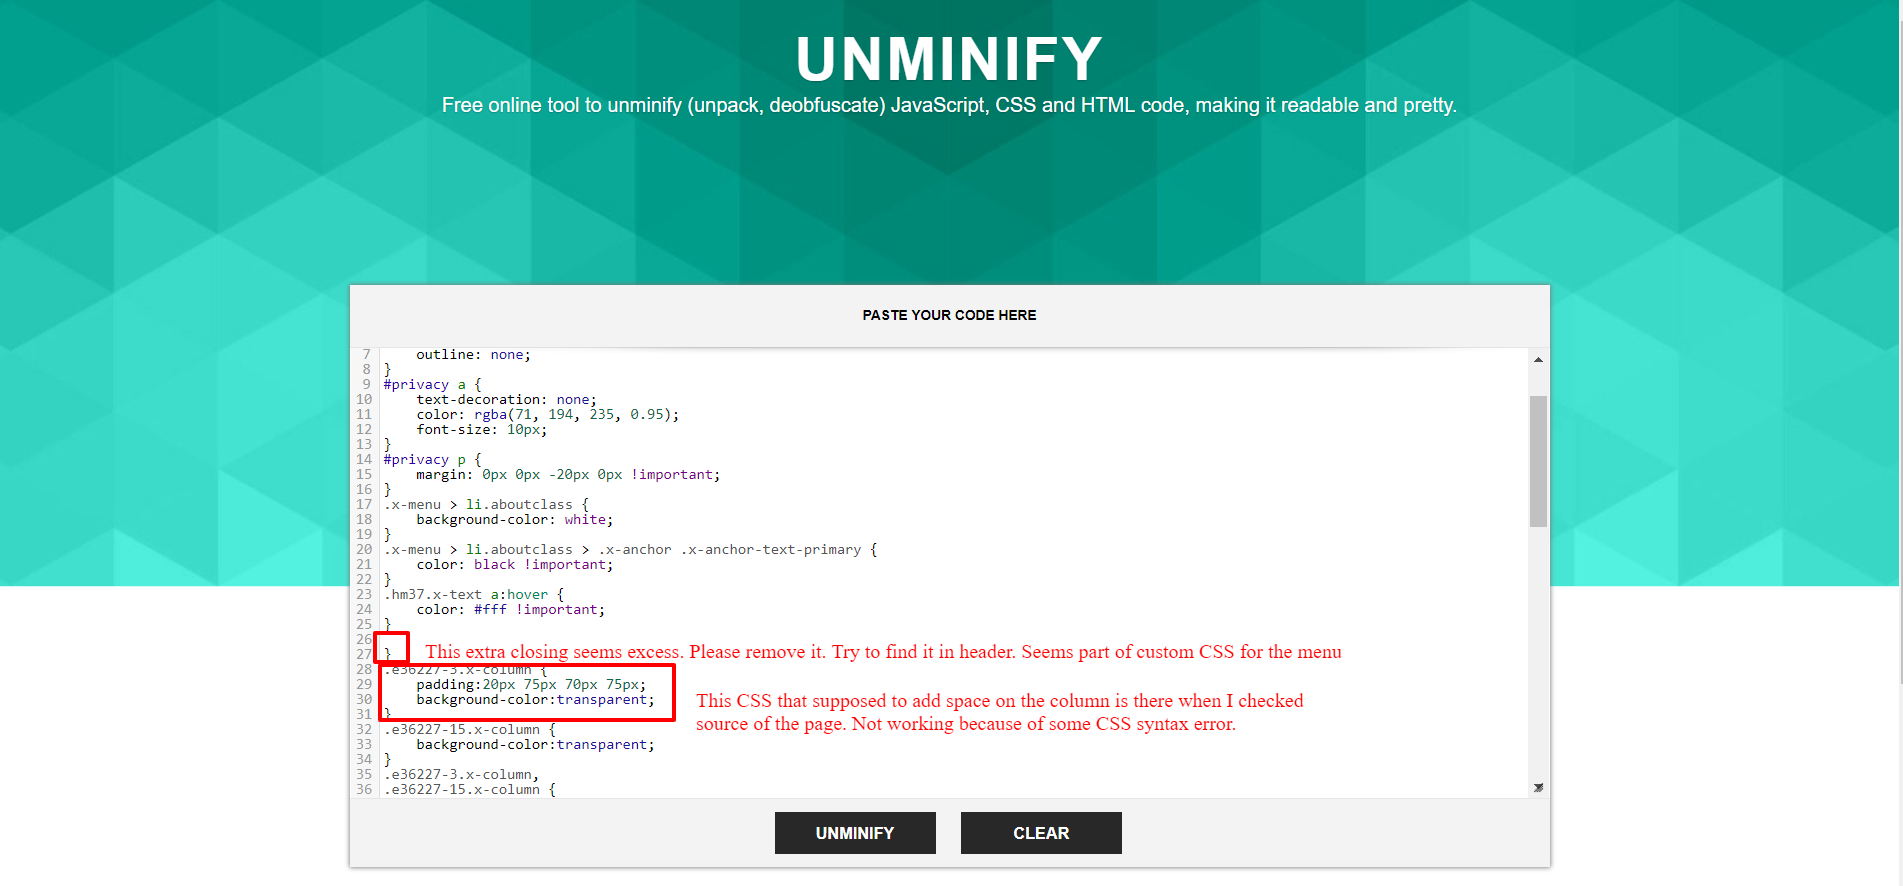Click the 'text-decoration: none;' code line
Viewport: 1903px width, 886px height.
click(x=506, y=400)
